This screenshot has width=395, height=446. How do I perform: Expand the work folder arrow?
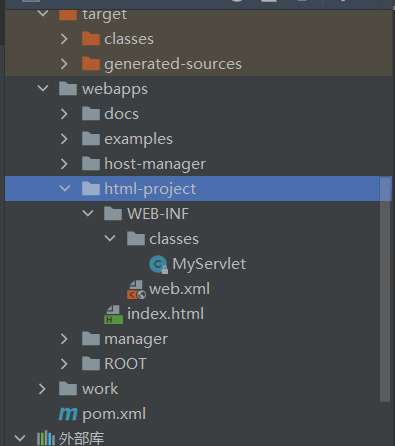click(x=42, y=389)
